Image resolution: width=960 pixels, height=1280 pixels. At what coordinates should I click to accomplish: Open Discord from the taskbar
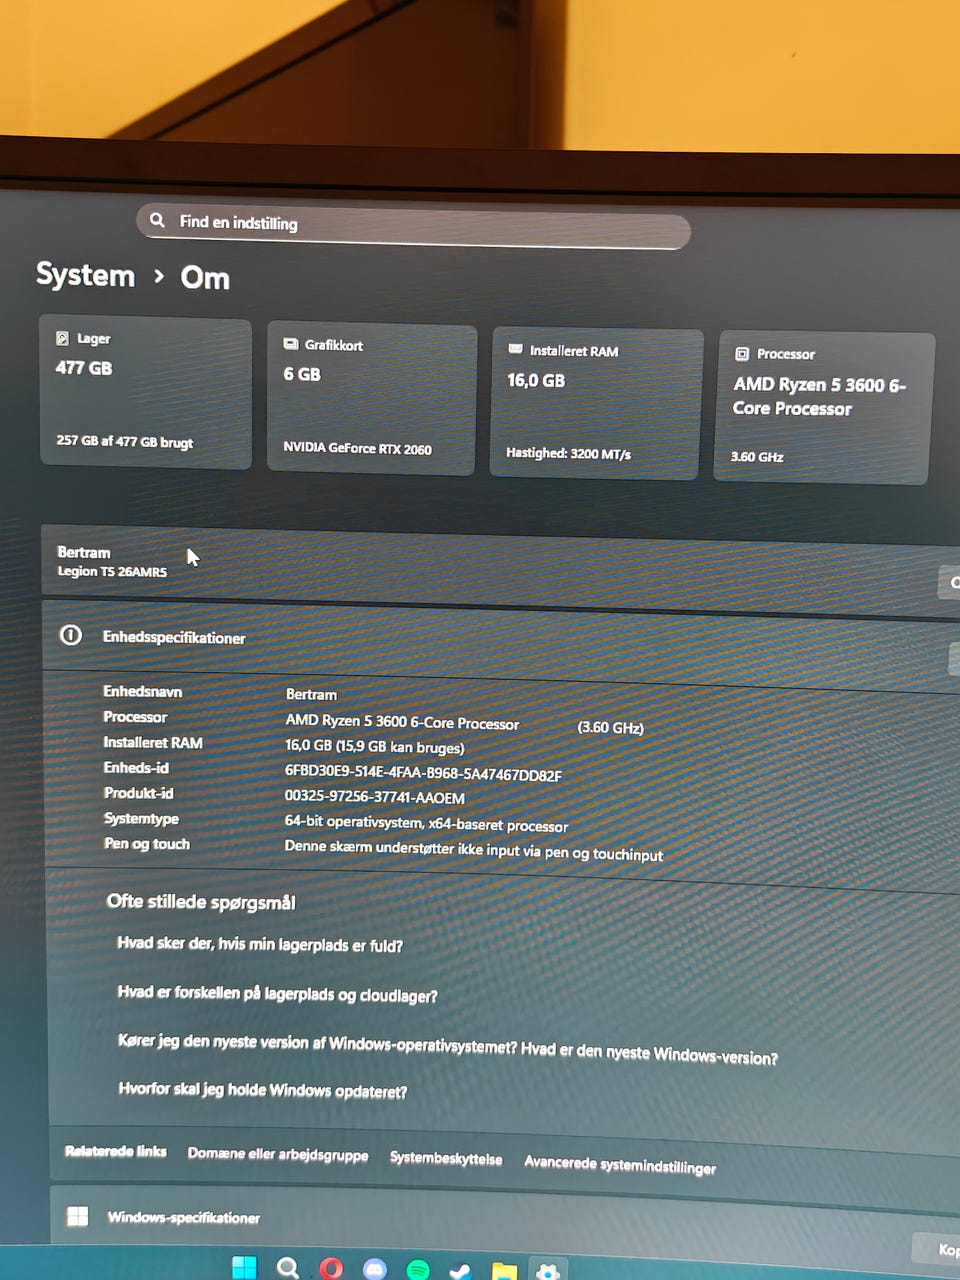coord(375,1269)
